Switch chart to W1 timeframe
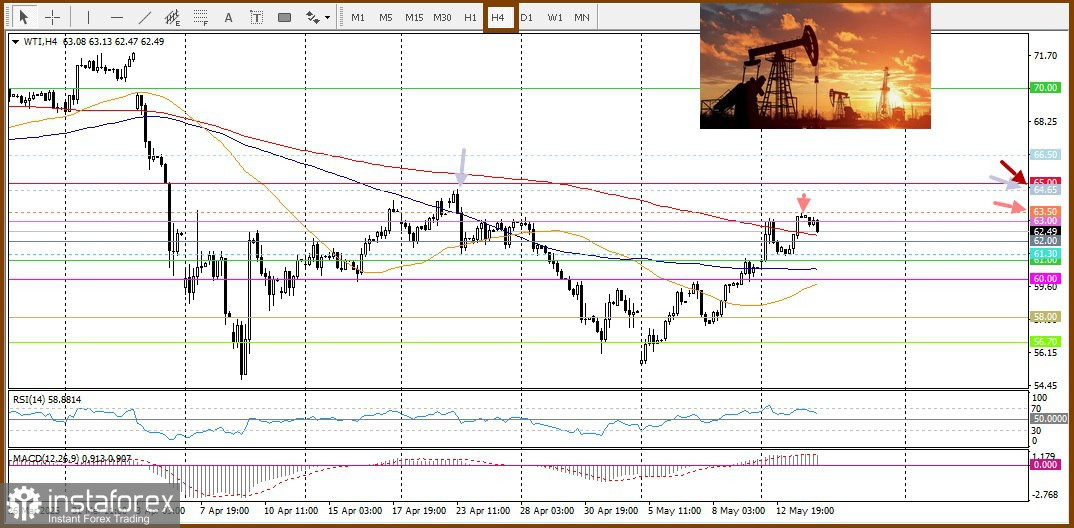This screenshot has width=1074, height=528. point(554,18)
